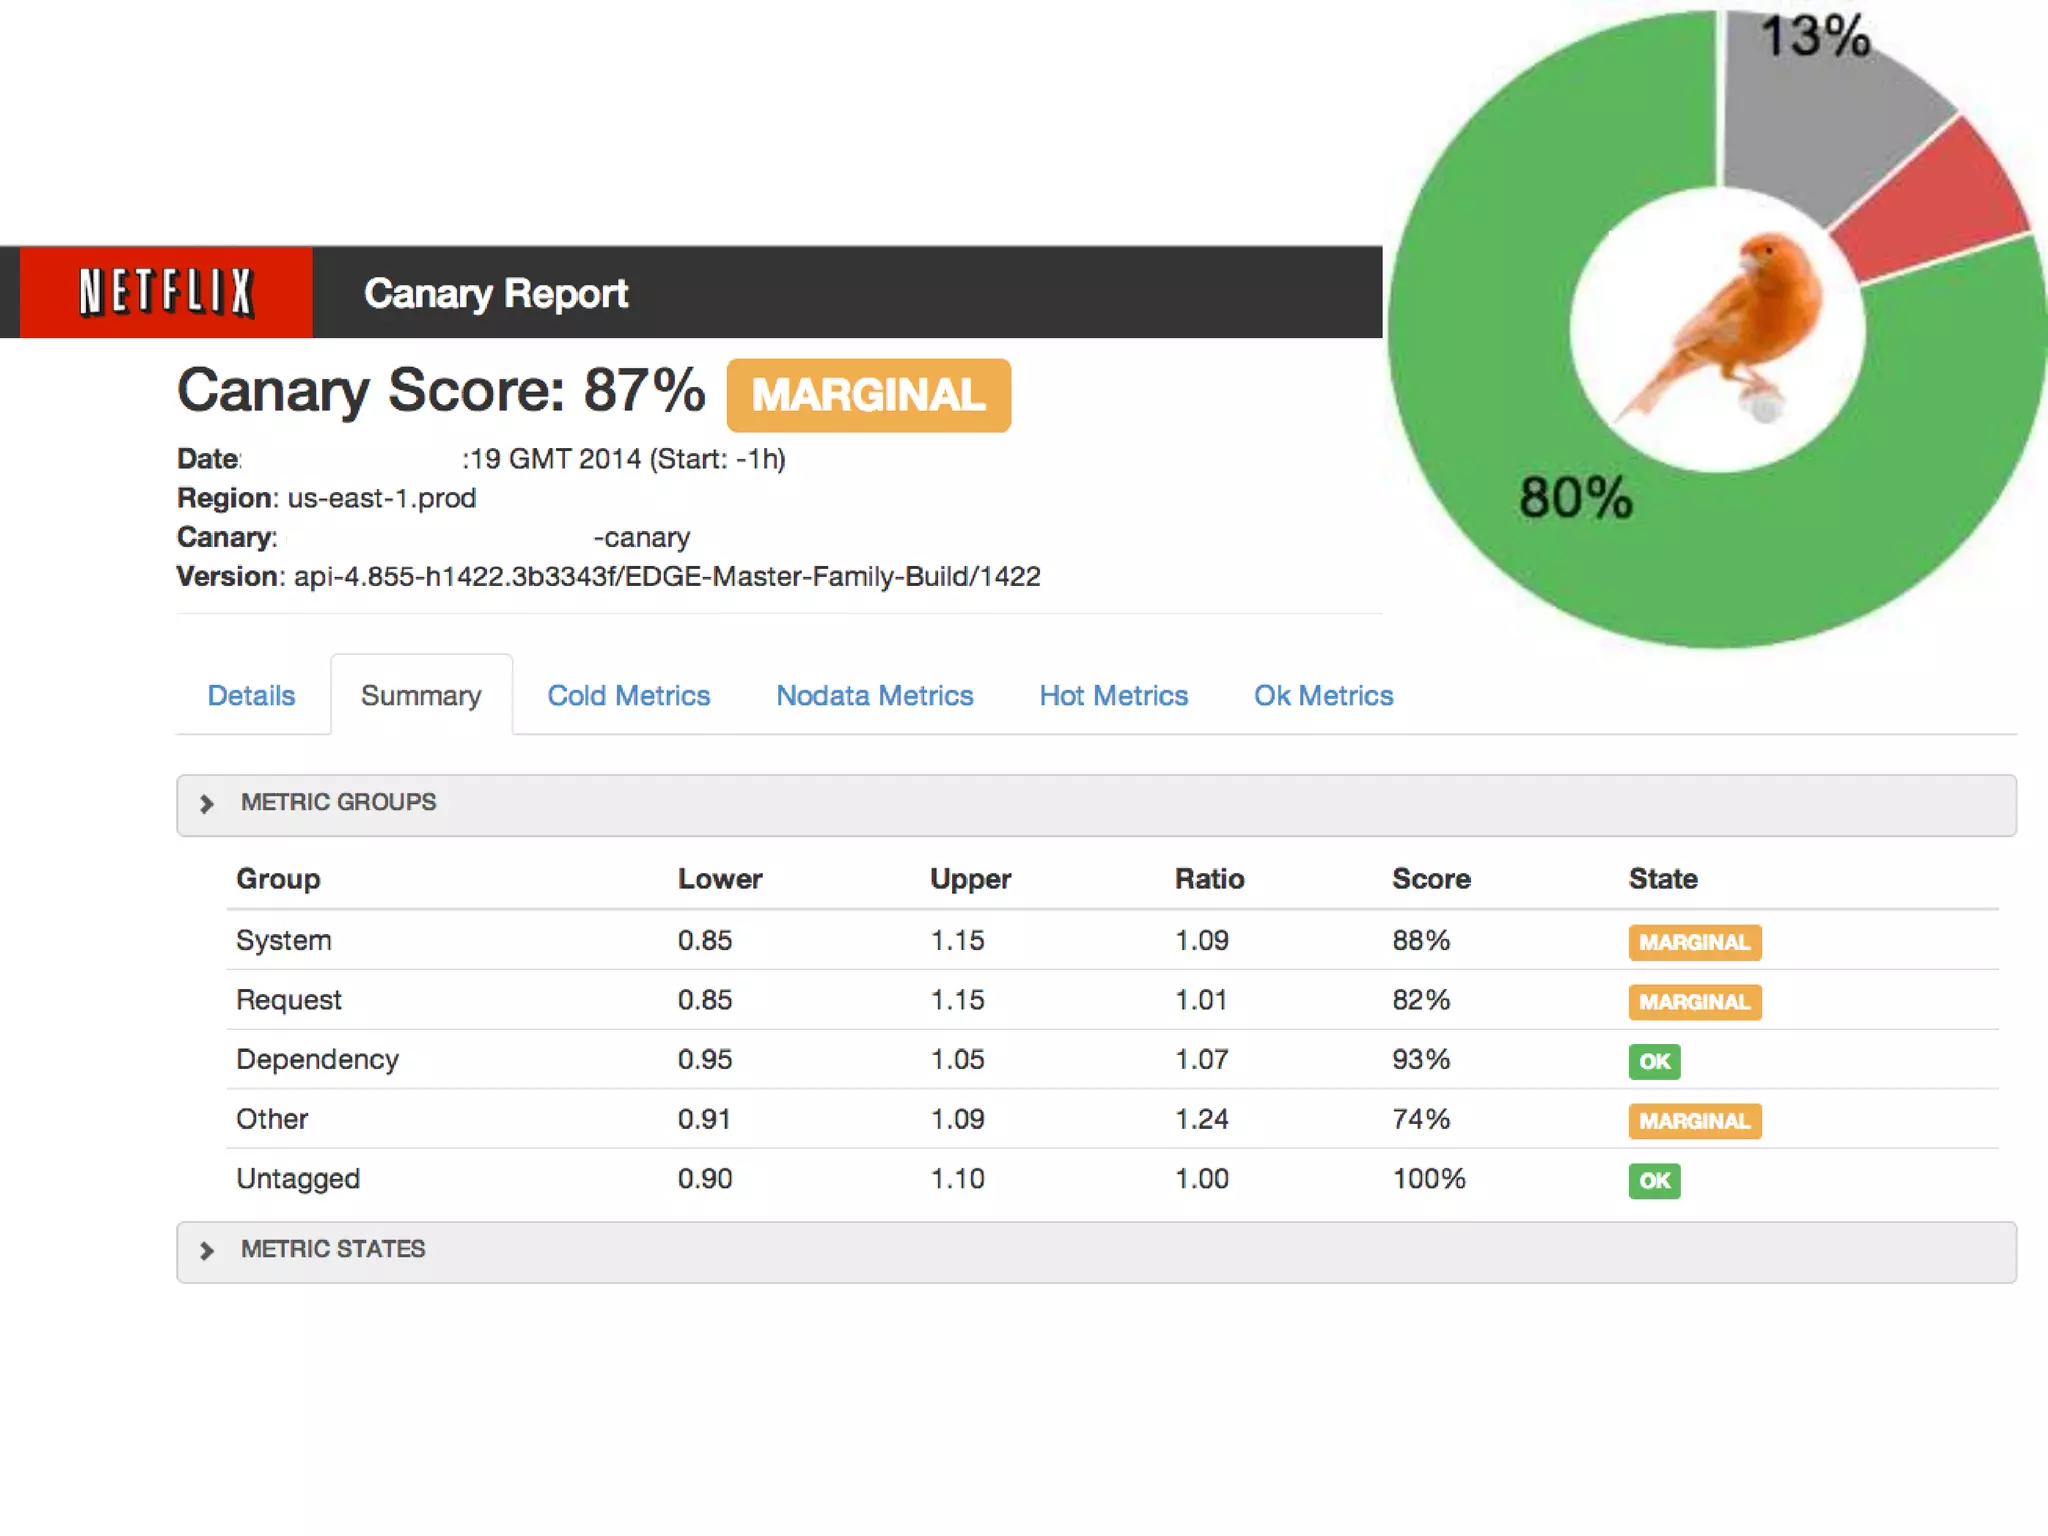The image size is (2048, 1536).
Task: Click the Request group row name
Action: [289, 1000]
